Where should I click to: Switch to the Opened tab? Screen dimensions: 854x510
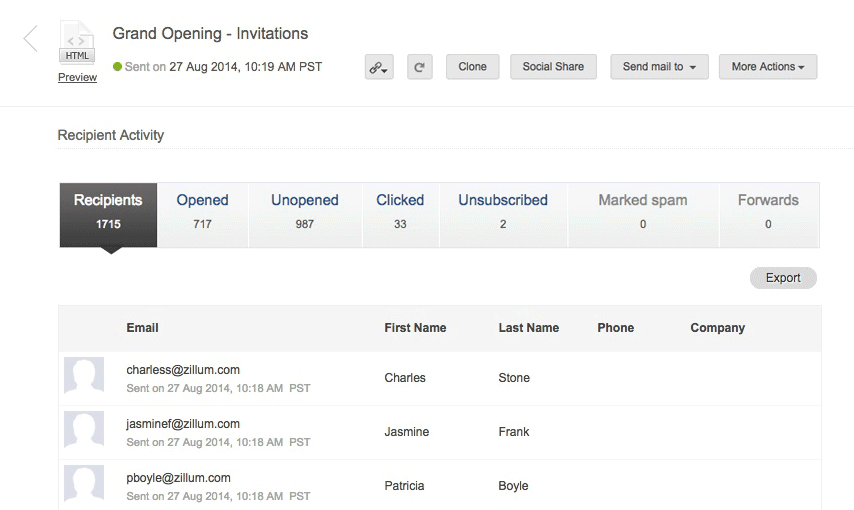pos(202,211)
